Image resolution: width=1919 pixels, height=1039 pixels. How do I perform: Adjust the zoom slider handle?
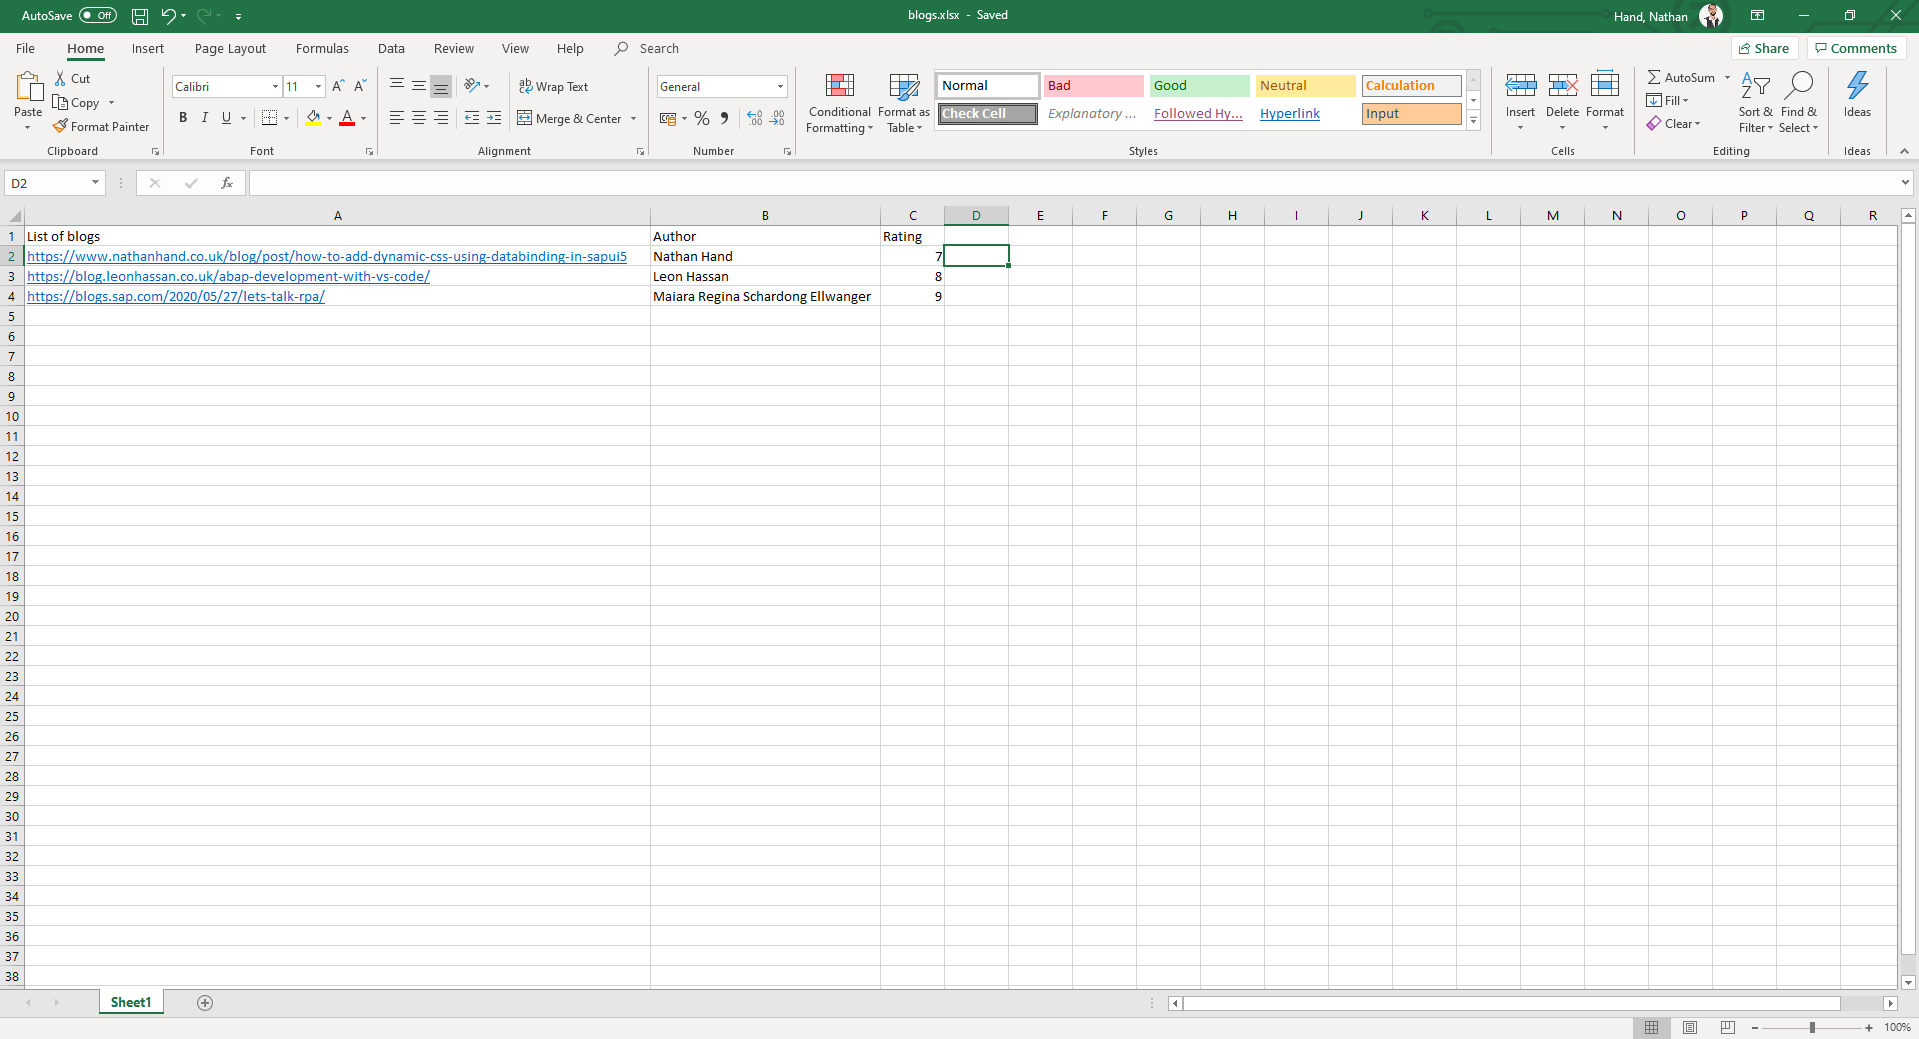click(1812, 1028)
